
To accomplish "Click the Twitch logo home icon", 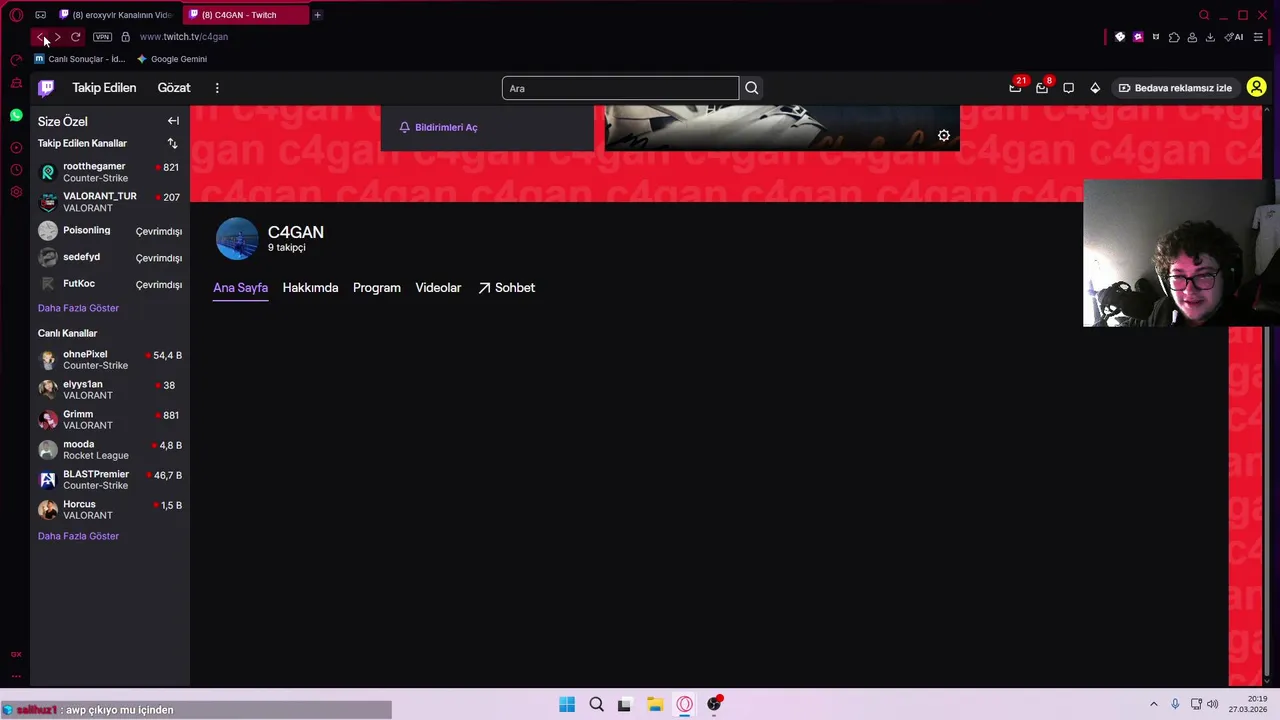I will click(46, 88).
